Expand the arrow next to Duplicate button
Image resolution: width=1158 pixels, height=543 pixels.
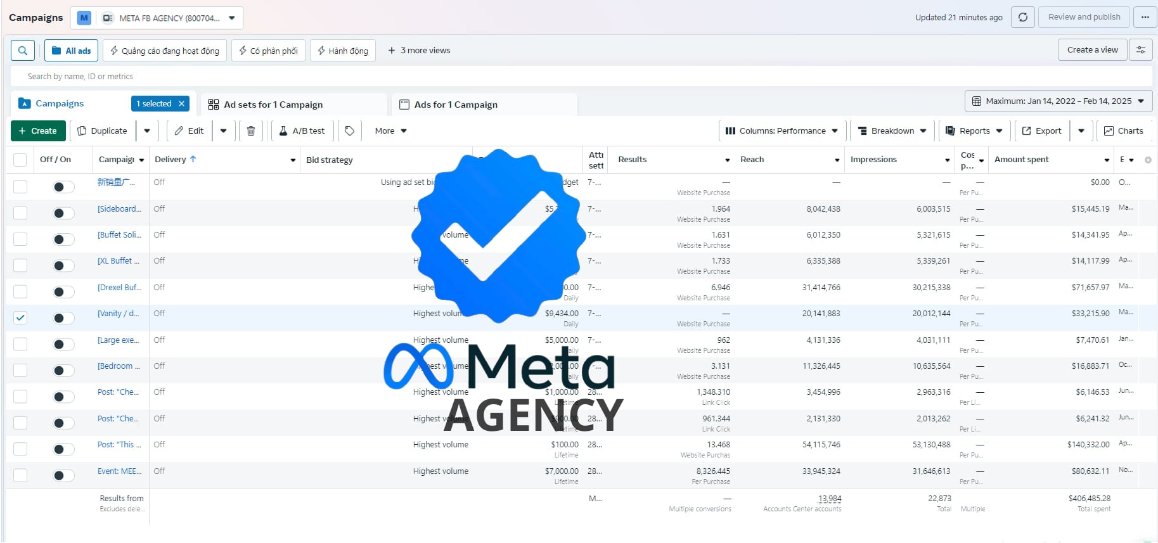146,131
